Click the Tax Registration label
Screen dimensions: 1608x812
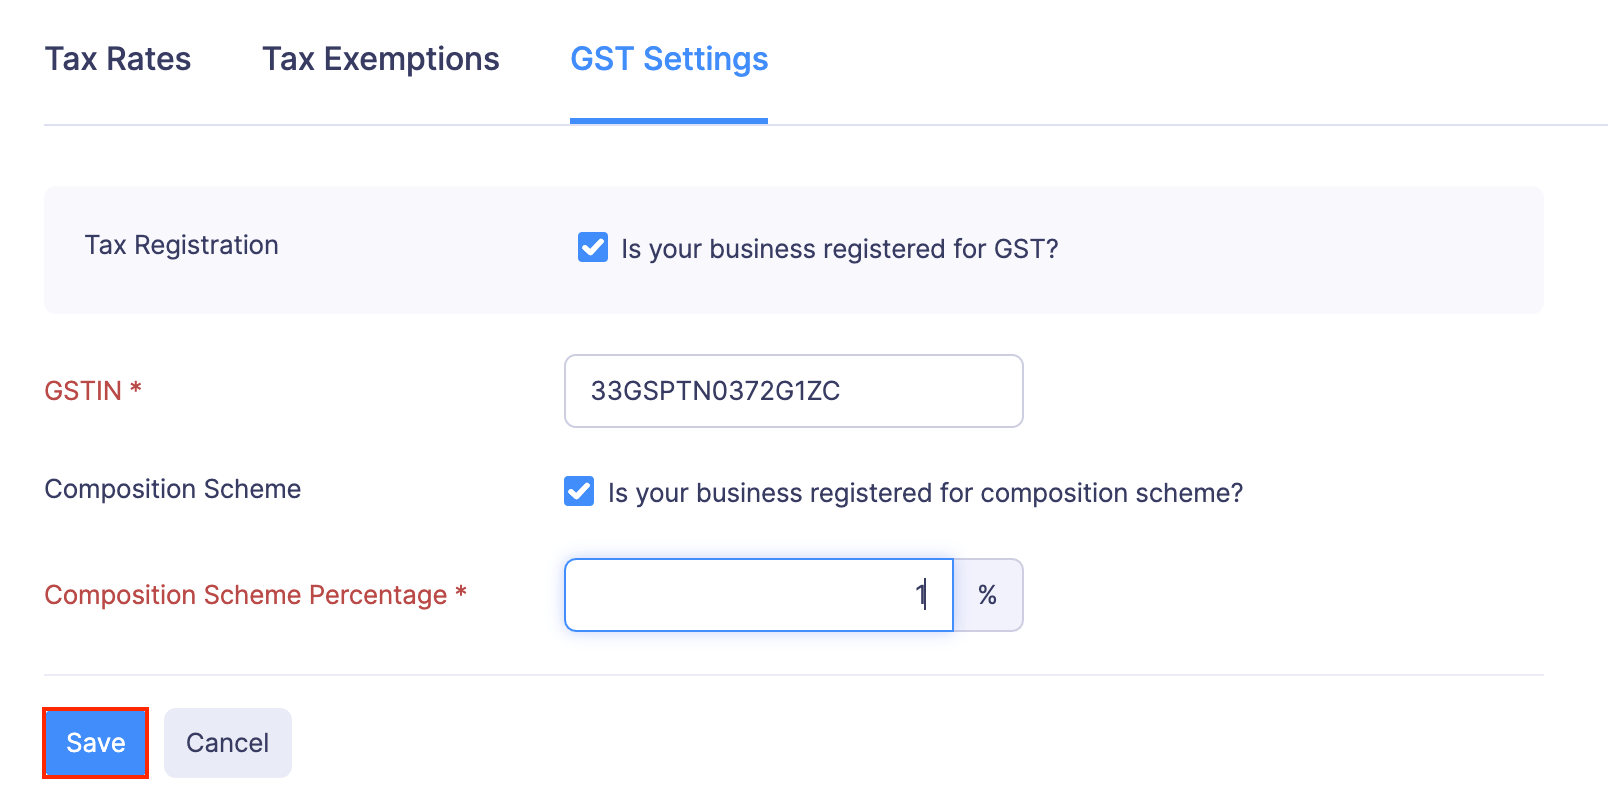tap(181, 244)
